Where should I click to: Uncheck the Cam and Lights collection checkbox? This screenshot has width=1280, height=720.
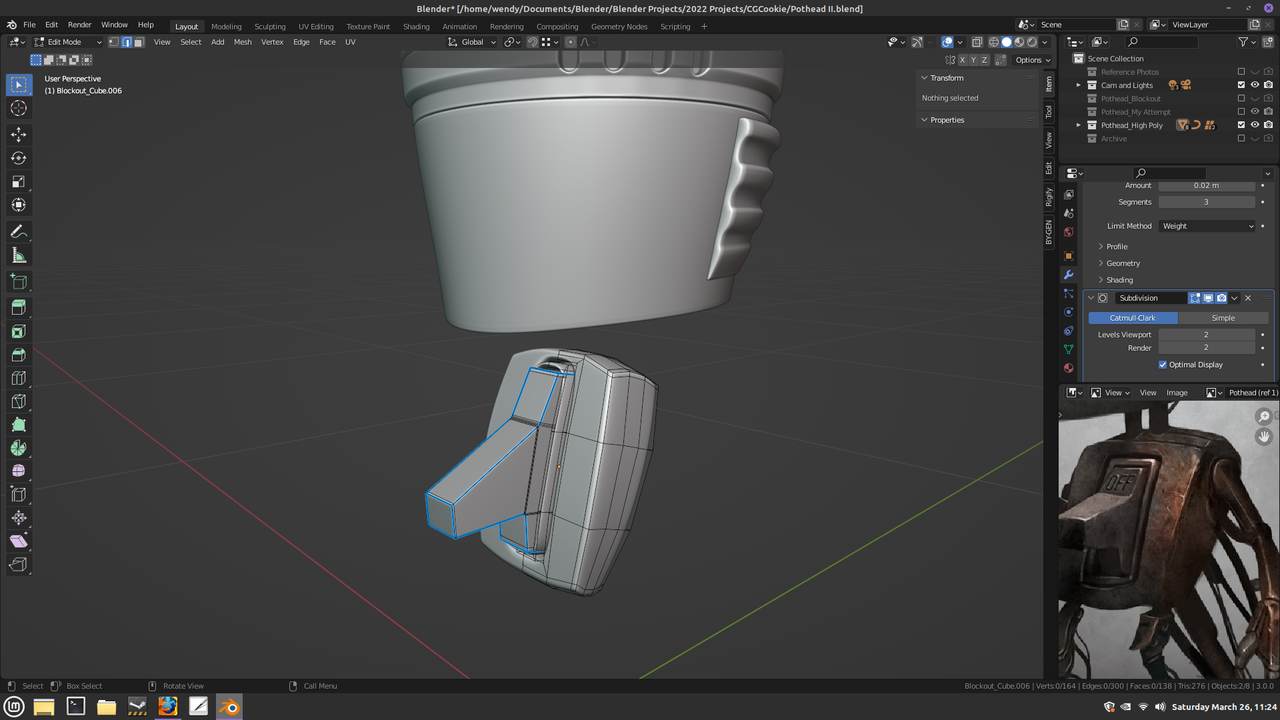pos(1240,85)
